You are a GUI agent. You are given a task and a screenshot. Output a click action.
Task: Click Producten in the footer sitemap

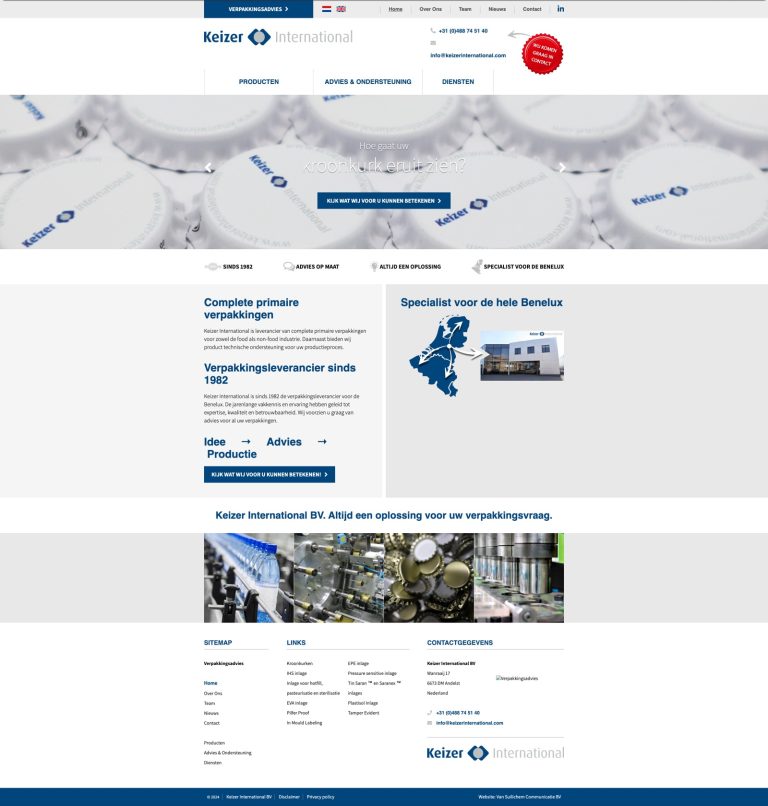214,743
